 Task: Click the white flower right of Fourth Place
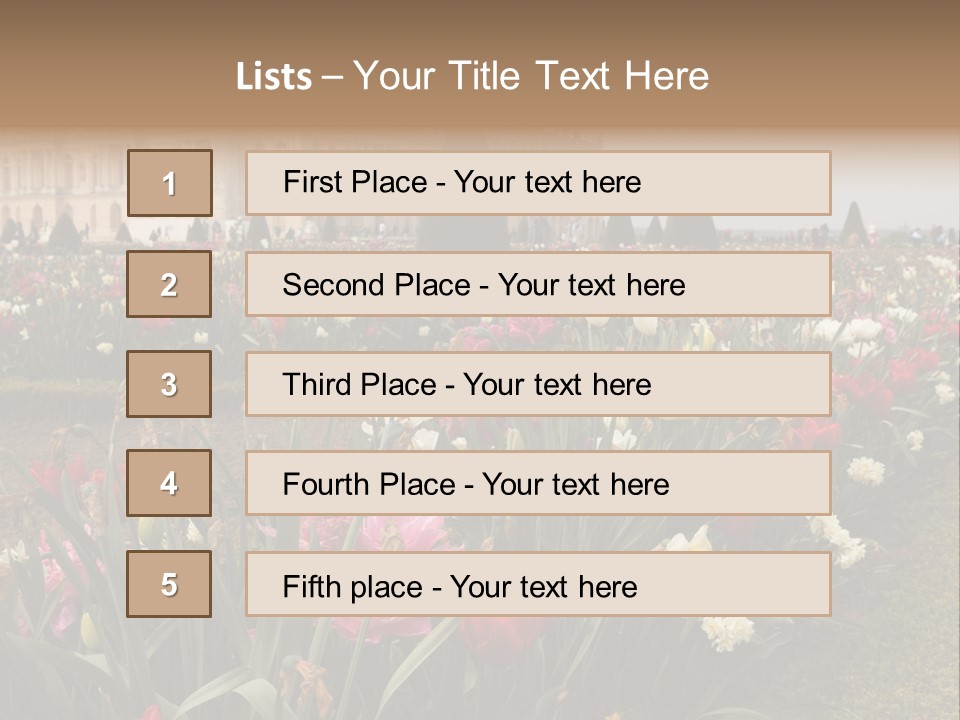pos(866,469)
